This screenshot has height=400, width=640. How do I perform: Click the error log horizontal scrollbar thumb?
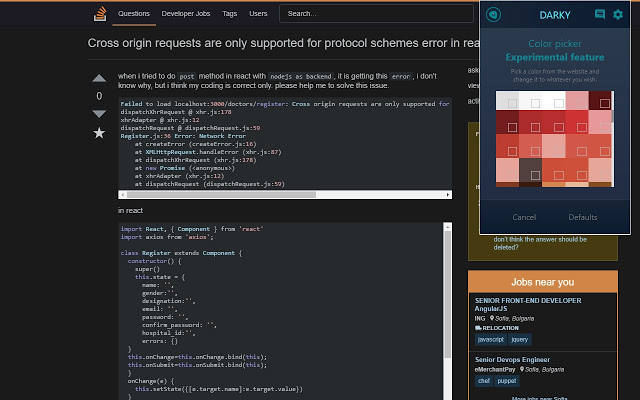pos(221,195)
